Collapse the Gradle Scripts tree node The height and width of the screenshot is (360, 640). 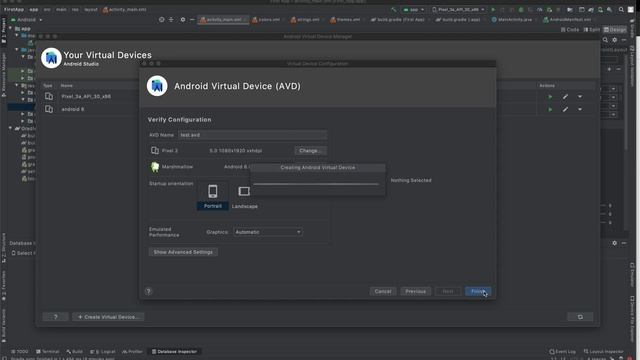tap(11, 128)
